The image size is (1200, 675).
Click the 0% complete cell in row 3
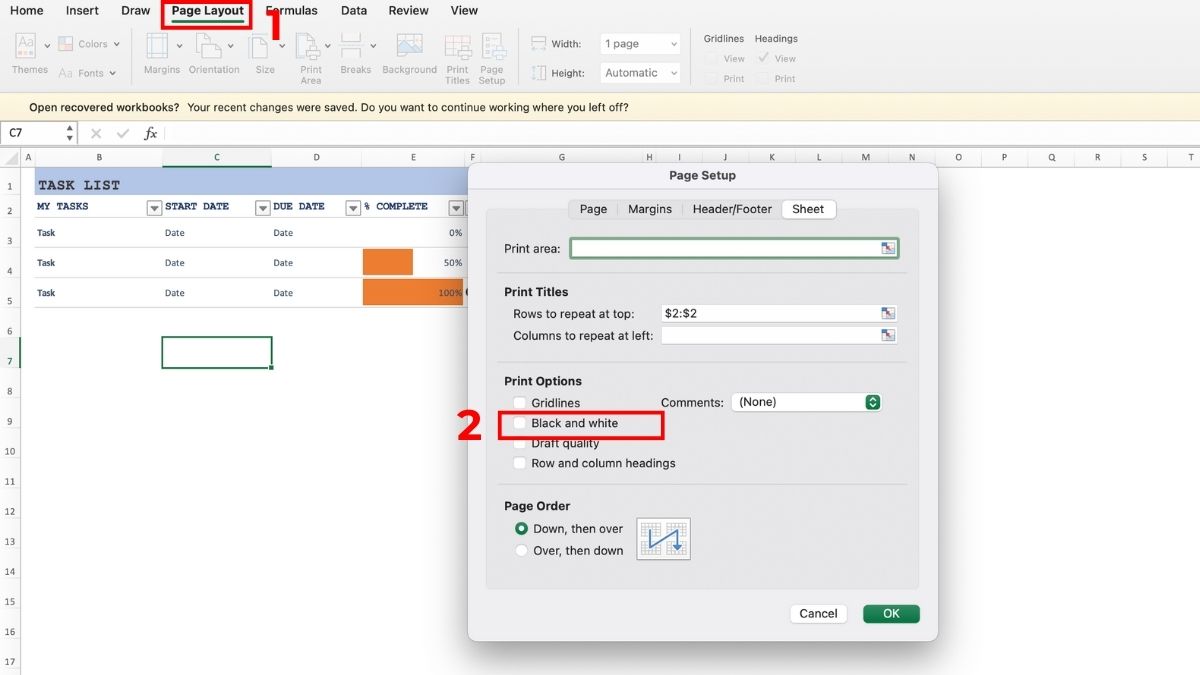pyautogui.click(x=414, y=233)
